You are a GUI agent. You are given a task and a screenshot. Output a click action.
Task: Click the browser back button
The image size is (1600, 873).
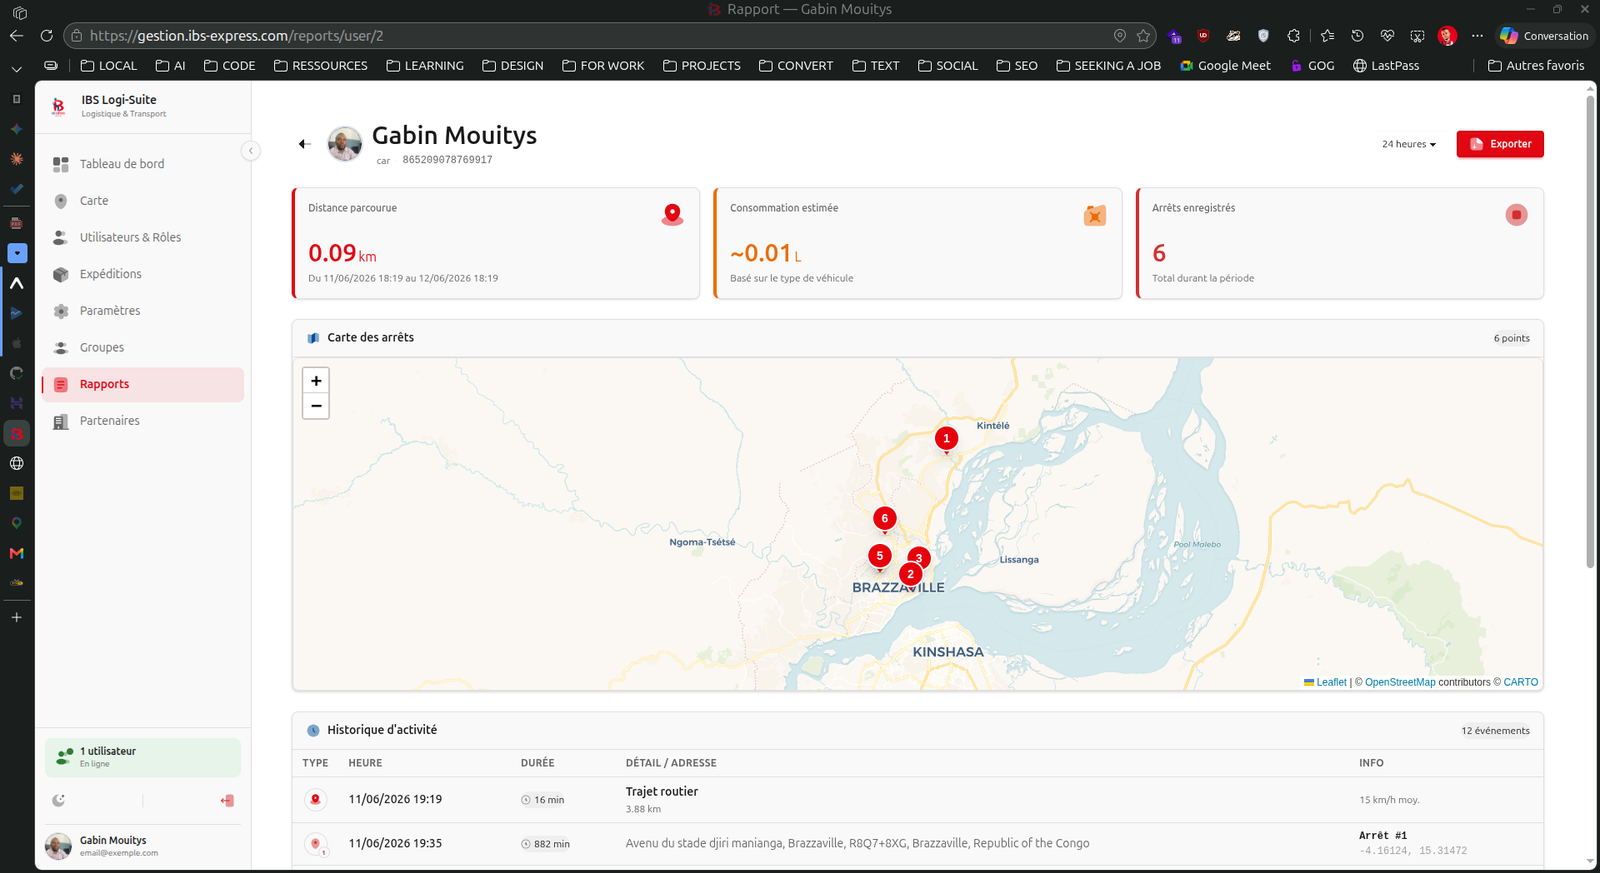[17, 36]
